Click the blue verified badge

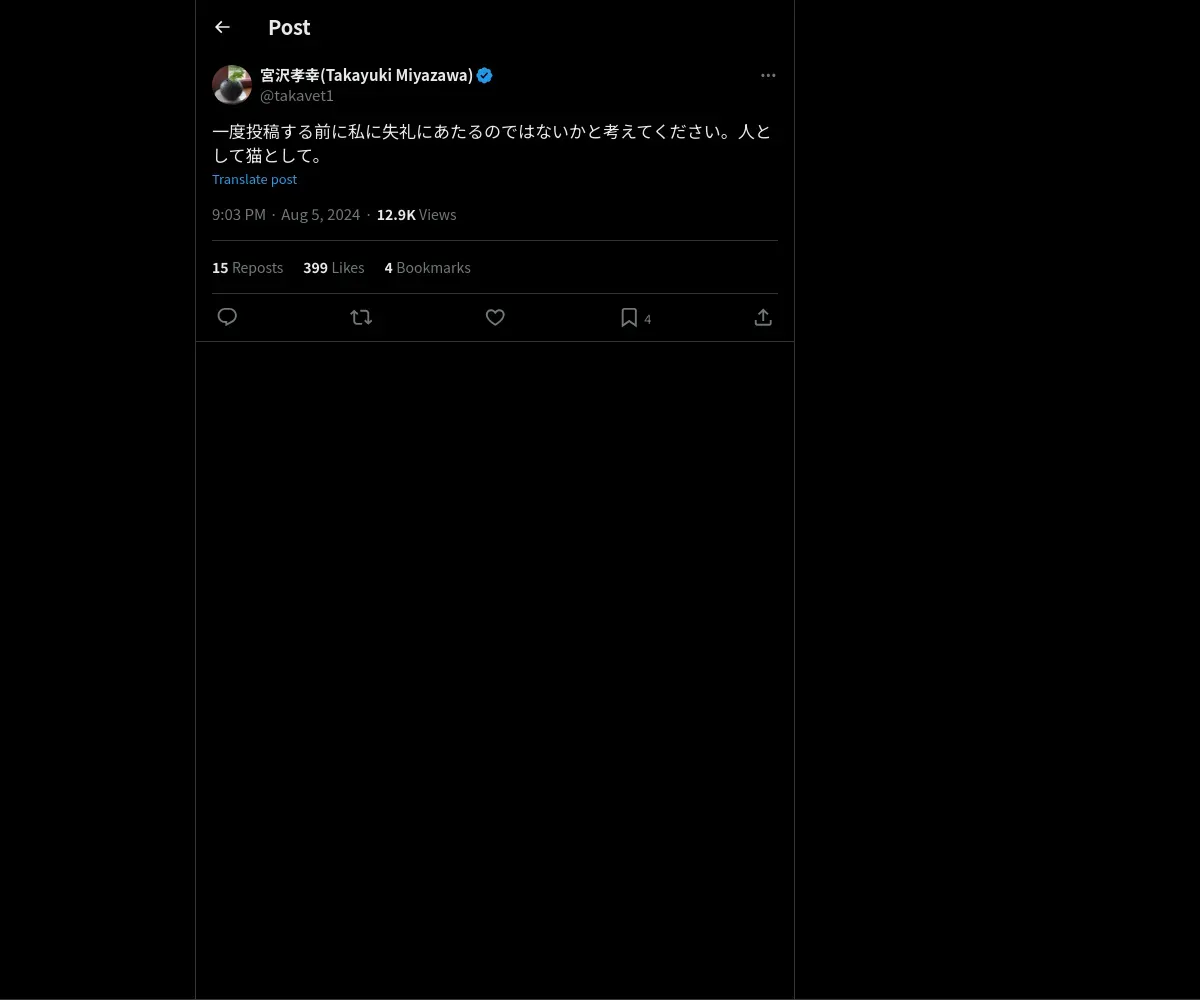(x=485, y=75)
